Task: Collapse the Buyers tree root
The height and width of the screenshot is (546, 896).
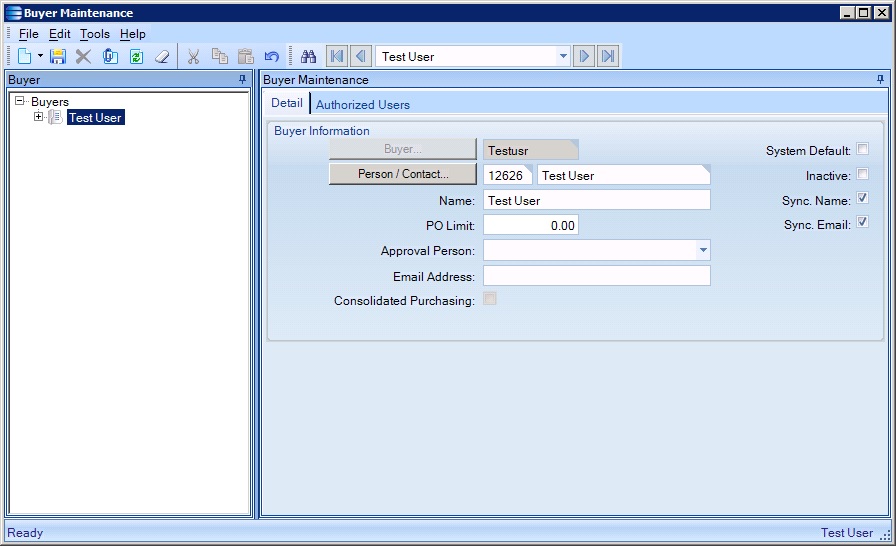Action: click(19, 101)
